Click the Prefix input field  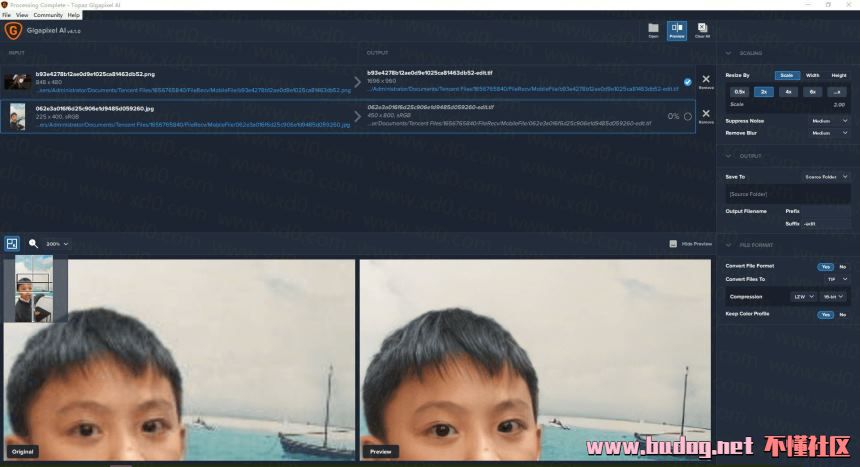point(826,211)
